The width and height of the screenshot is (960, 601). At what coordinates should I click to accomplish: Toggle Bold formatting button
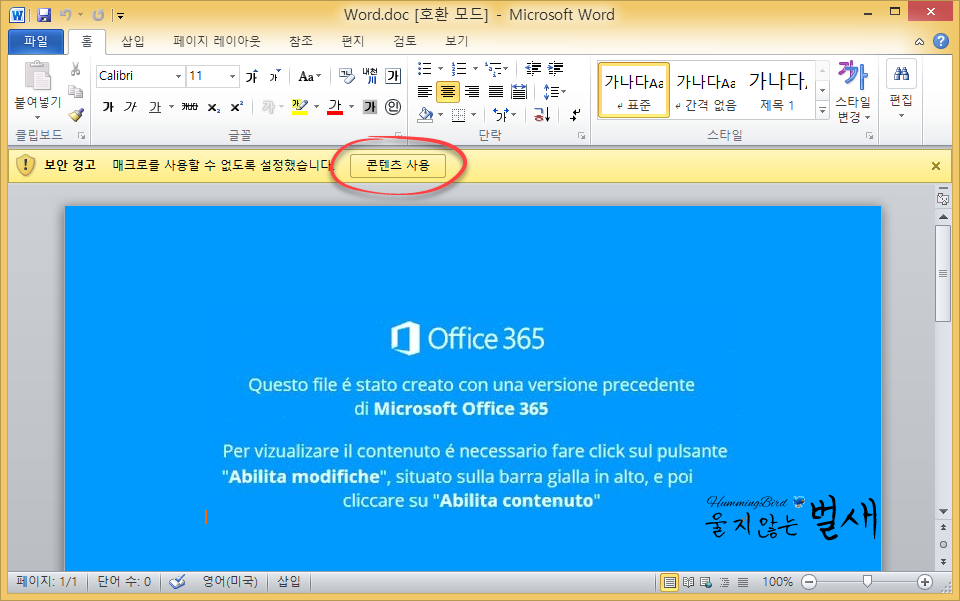tap(108, 107)
